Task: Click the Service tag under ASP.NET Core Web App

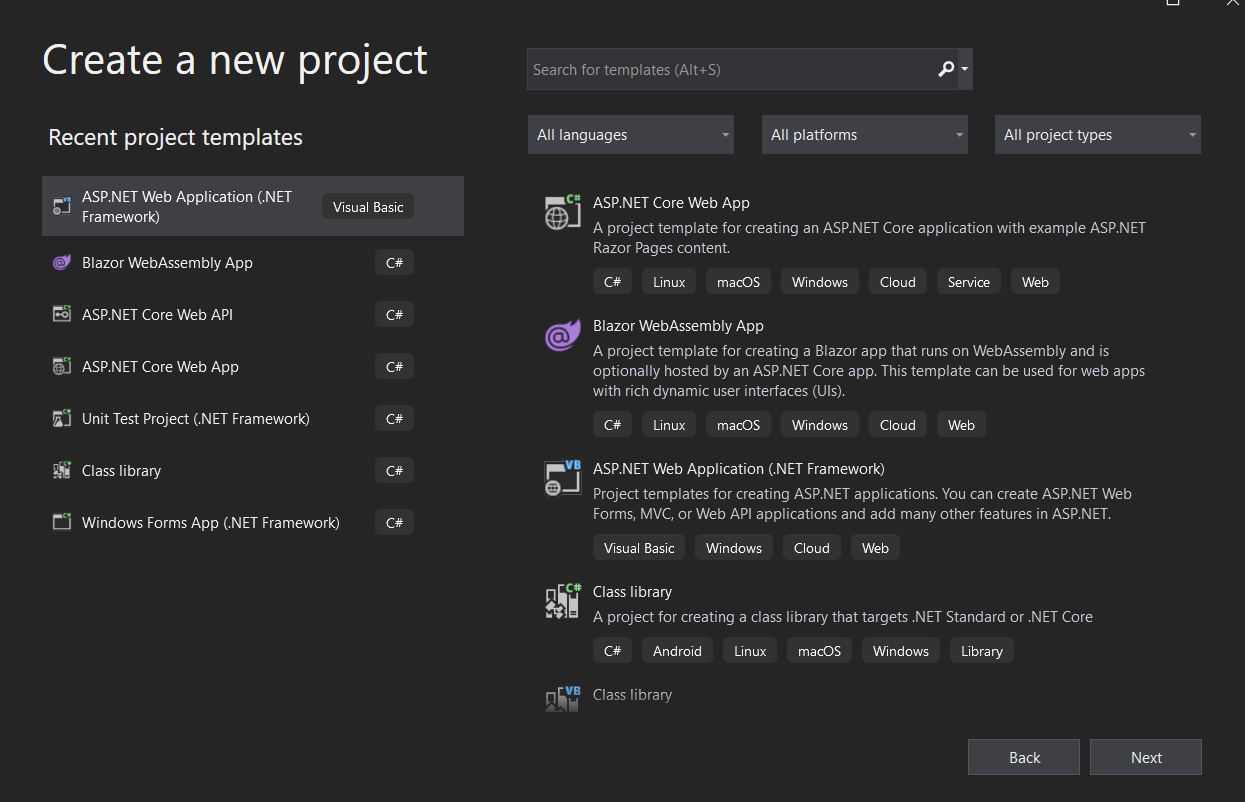Action: point(968,282)
